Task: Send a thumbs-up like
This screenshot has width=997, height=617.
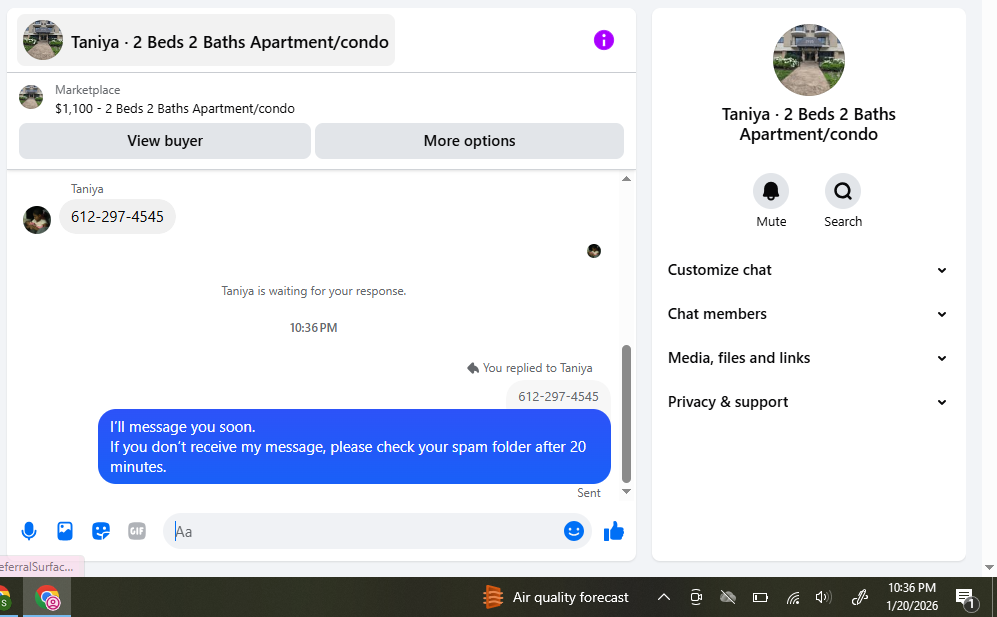Action: click(x=614, y=530)
